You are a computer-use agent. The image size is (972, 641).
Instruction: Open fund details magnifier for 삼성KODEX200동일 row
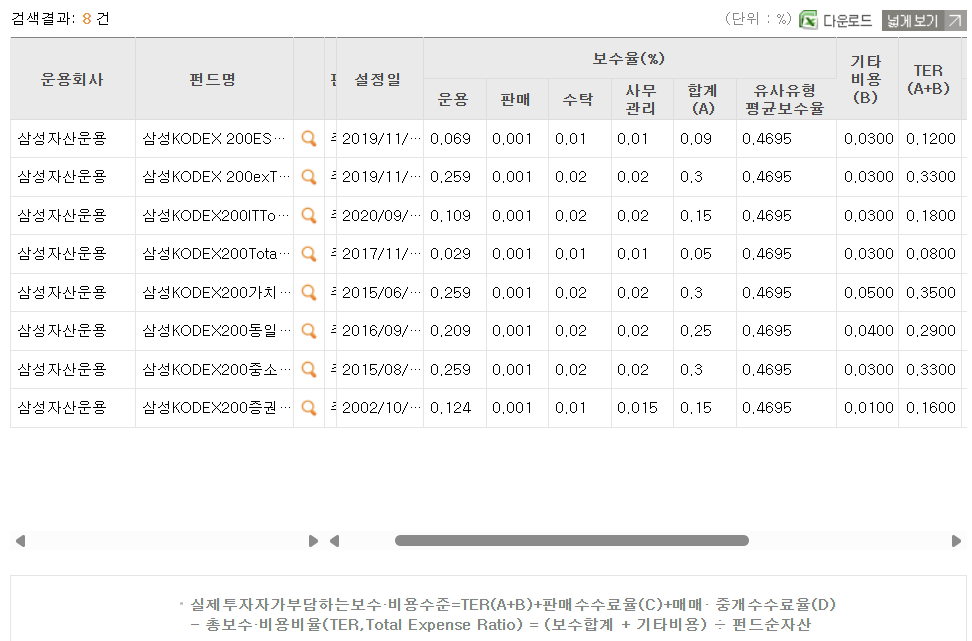pyautogui.click(x=309, y=331)
